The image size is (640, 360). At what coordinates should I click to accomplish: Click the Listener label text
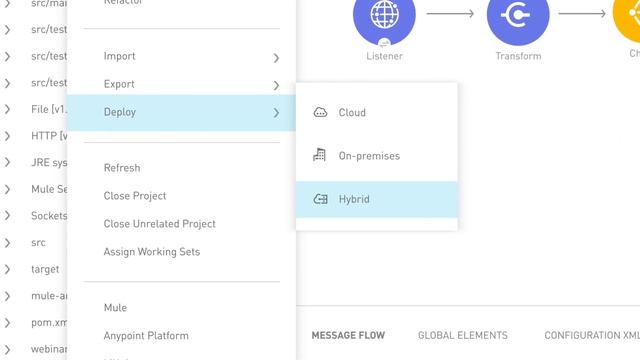tap(384, 56)
